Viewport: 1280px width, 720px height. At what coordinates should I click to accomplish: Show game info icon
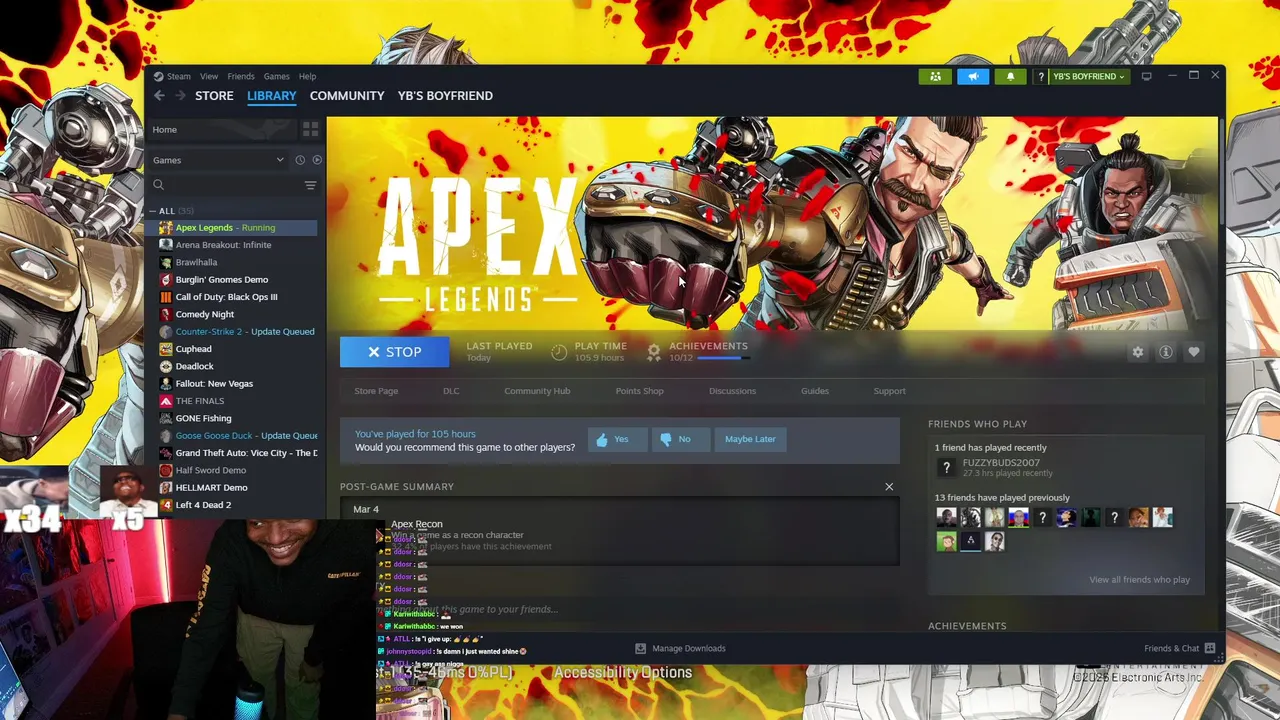point(1165,352)
